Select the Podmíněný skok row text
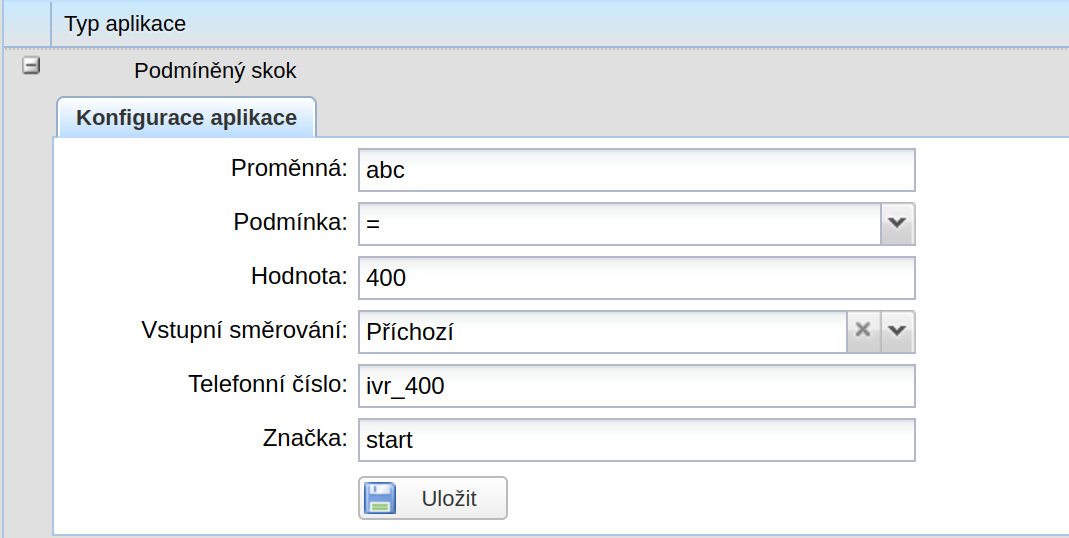 (215, 70)
